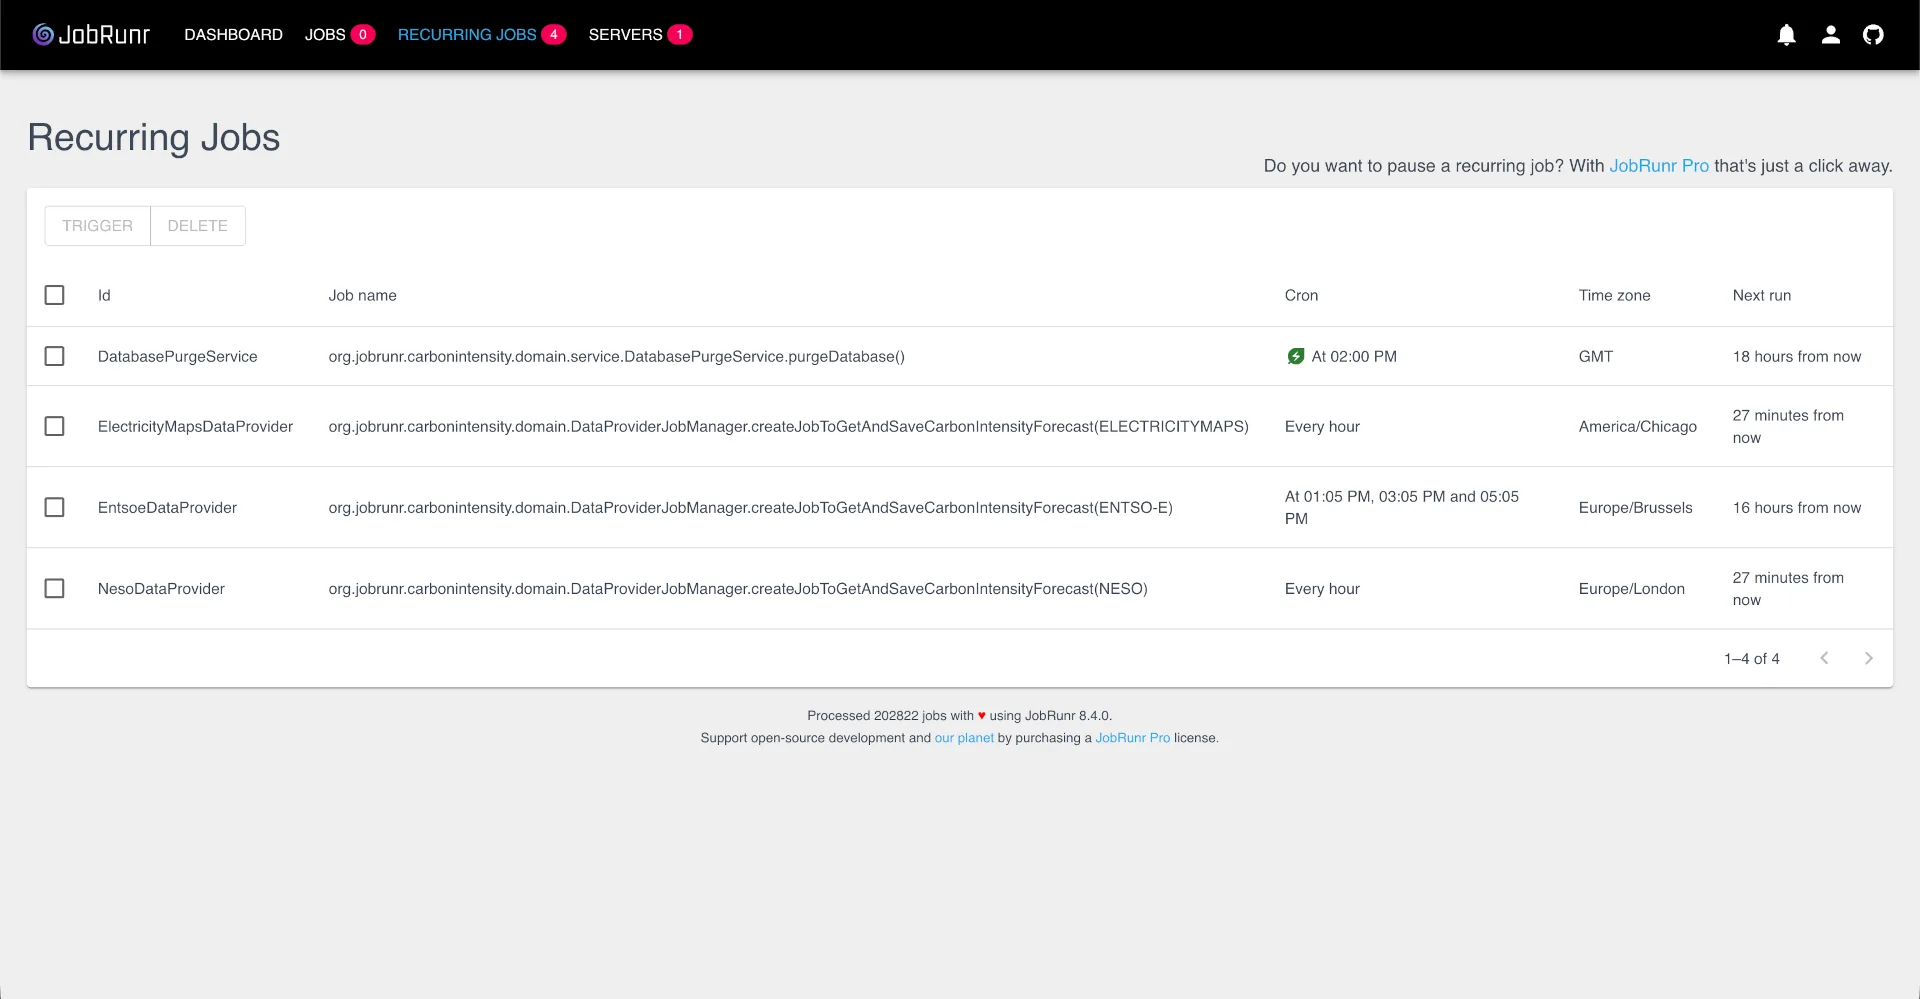Click the Europe/Brussels time zone cell
Image resolution: width=1920 pixels, height=999 pixels.
pos(1635,507)
